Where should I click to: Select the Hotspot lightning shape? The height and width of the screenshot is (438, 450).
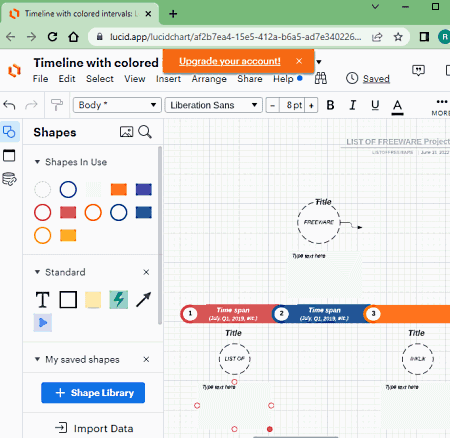(119, 299)
